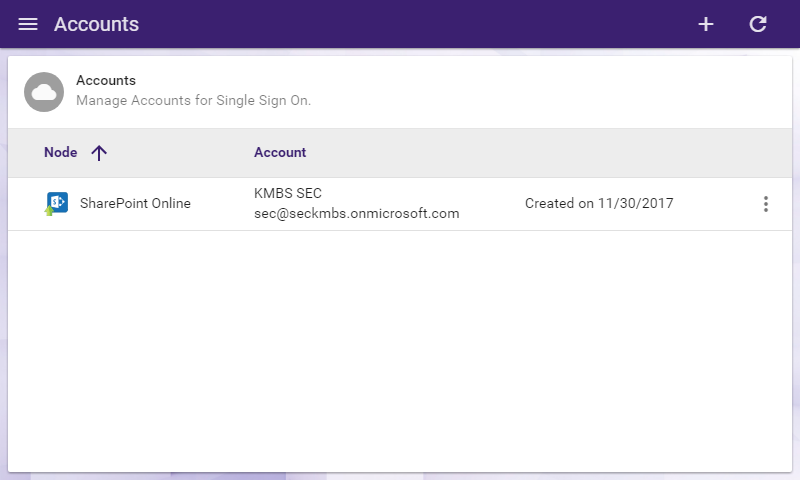This screenshot has width=800, height=480.
Task: Add a new account with plus icon
Action: tap(706, 24)
